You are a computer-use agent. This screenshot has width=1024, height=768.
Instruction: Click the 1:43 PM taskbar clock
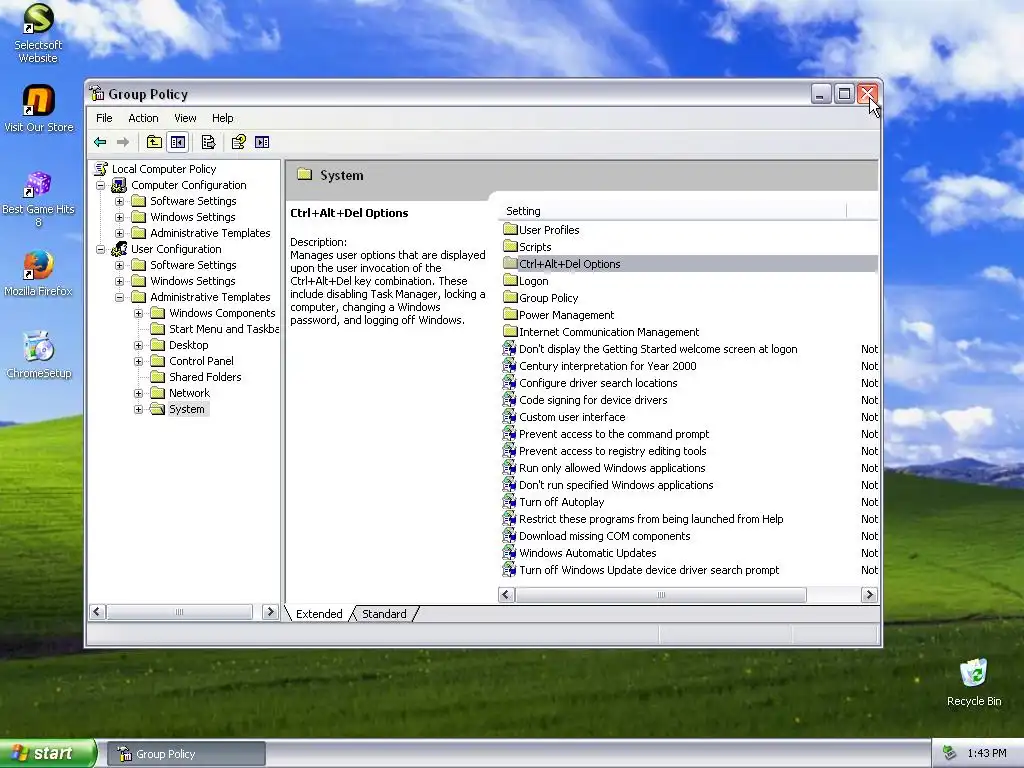point(987,754)
